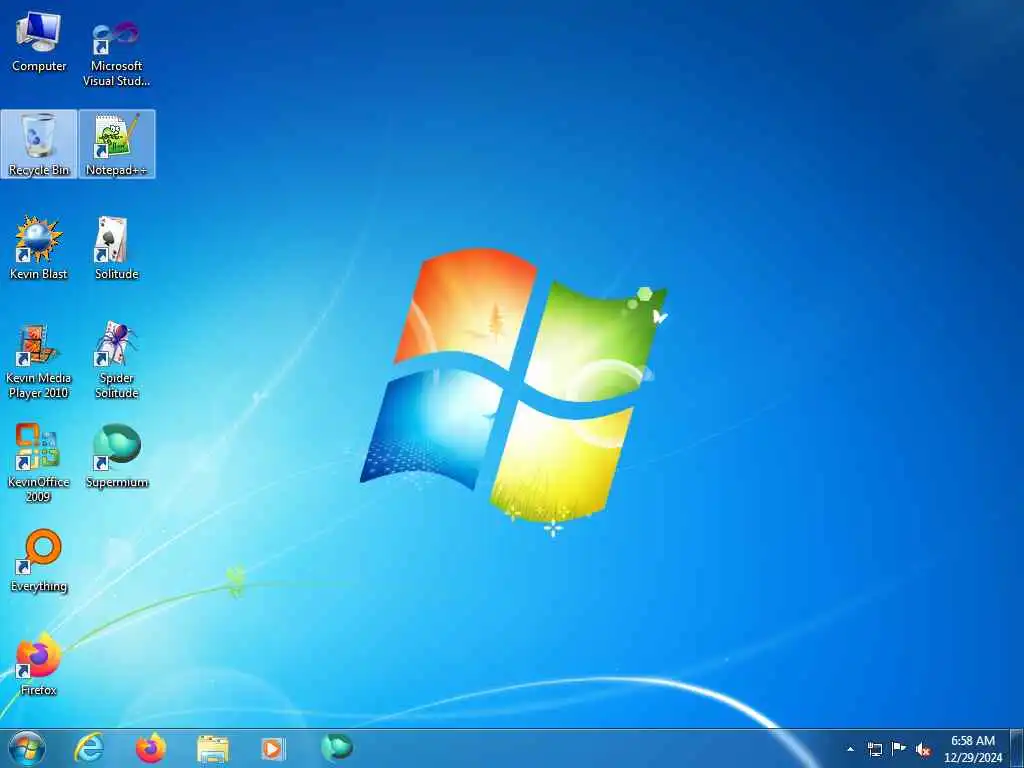Select the Kevin Blast shortcut
Image resolution: width=1024 pixels, height=768 pixels.
(x=39, y=248)
